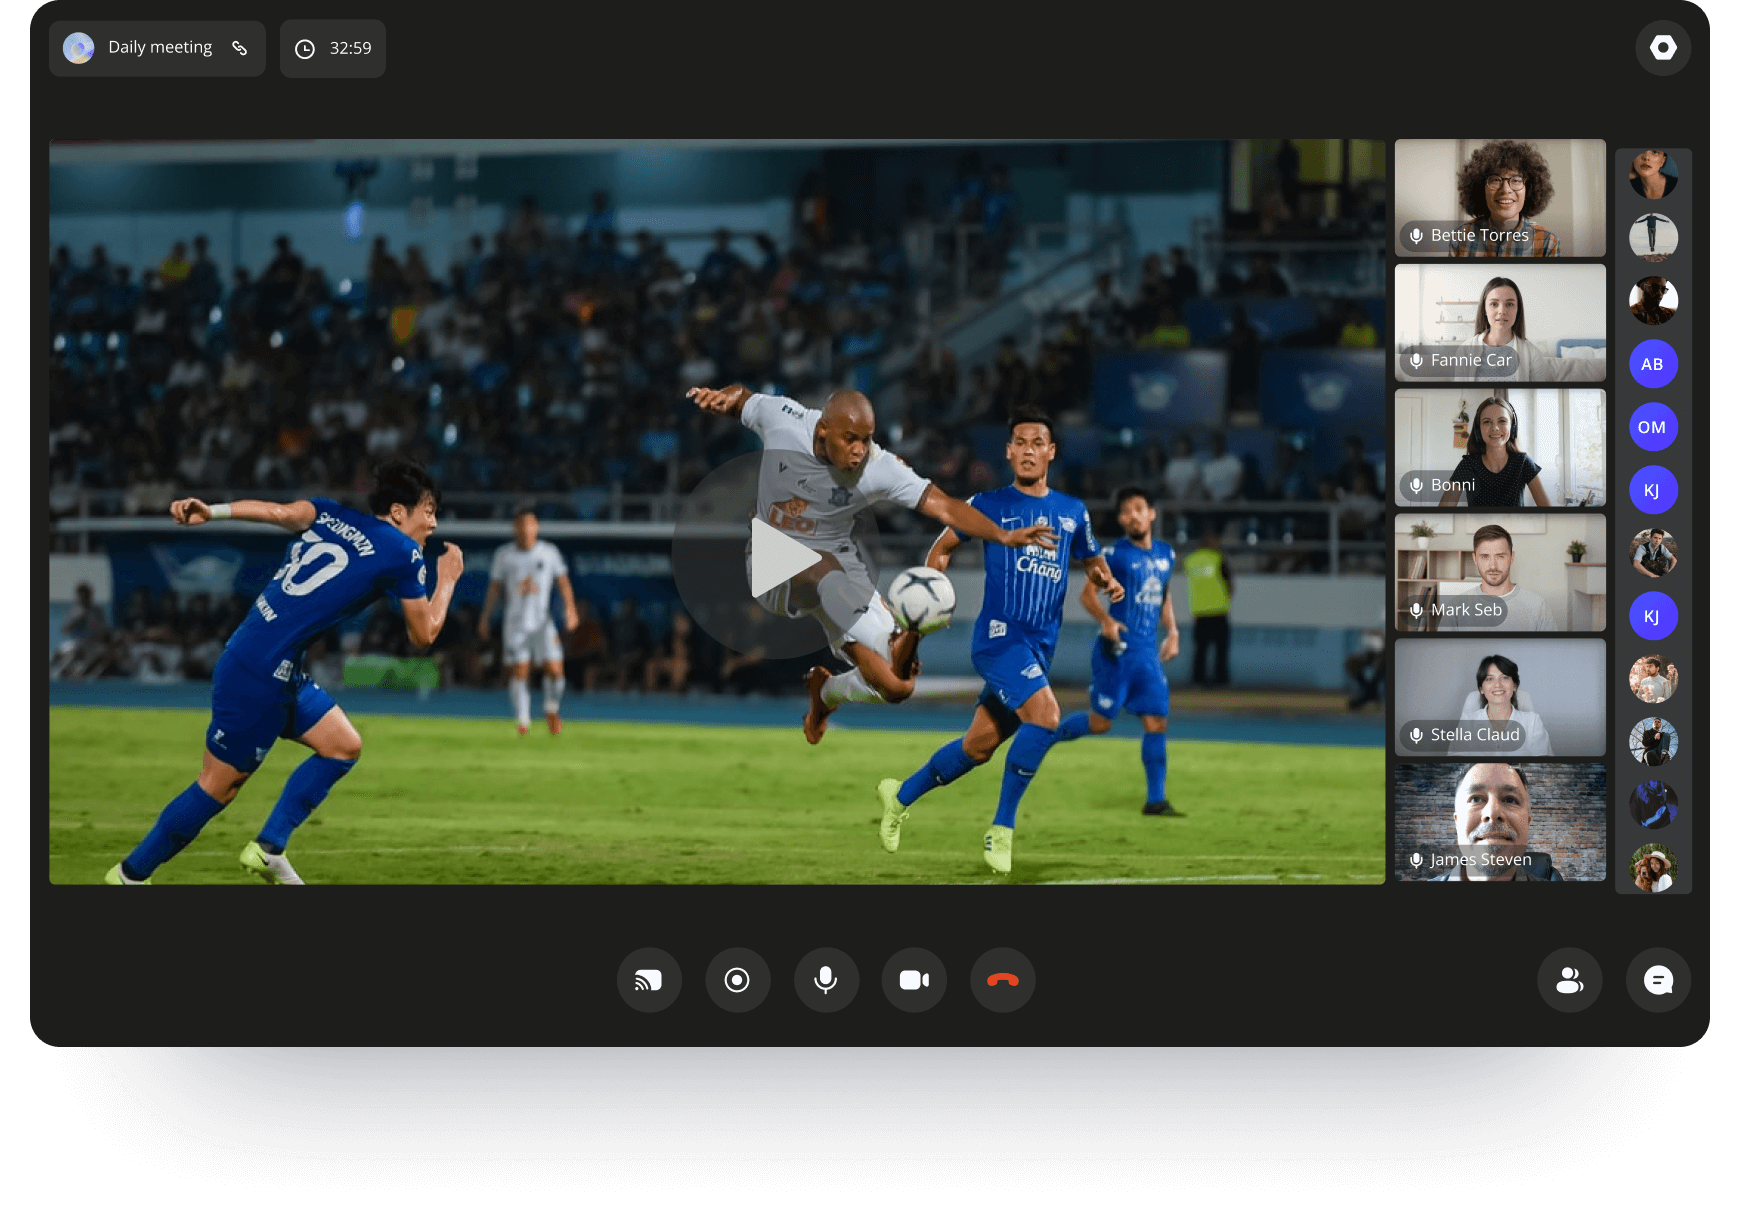Toggle Bonni's microphone icon
The image size is (1740, 1227).
1416,486
